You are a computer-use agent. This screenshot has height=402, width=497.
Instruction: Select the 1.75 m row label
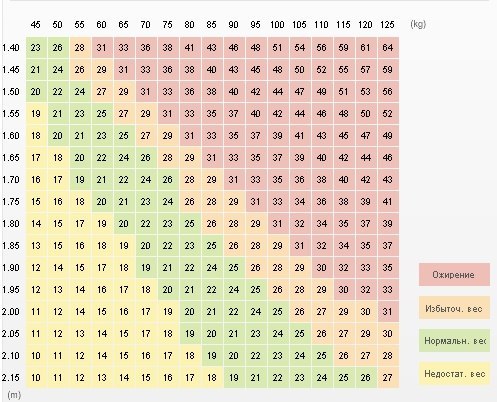[x=11, y=202]
